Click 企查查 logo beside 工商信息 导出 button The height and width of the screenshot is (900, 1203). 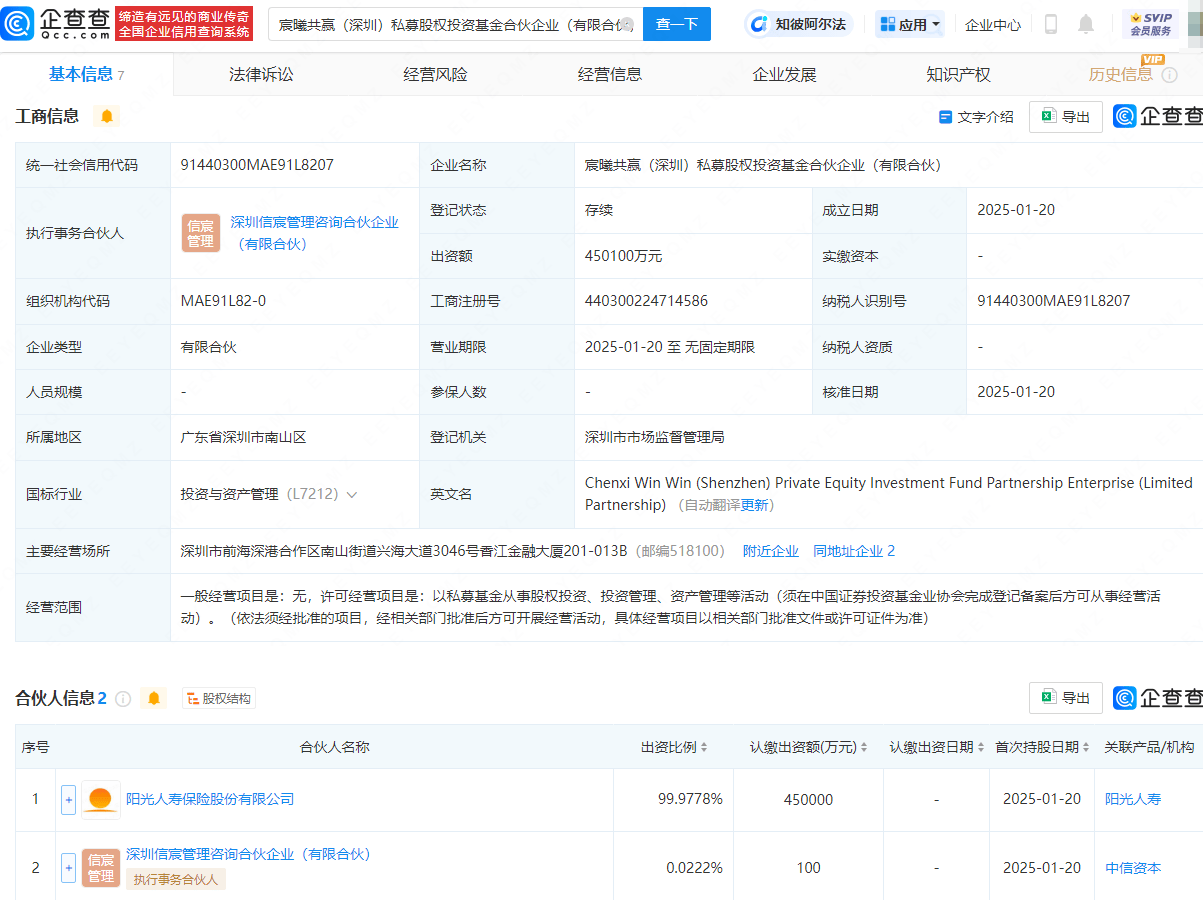[x=1158, y=117]
